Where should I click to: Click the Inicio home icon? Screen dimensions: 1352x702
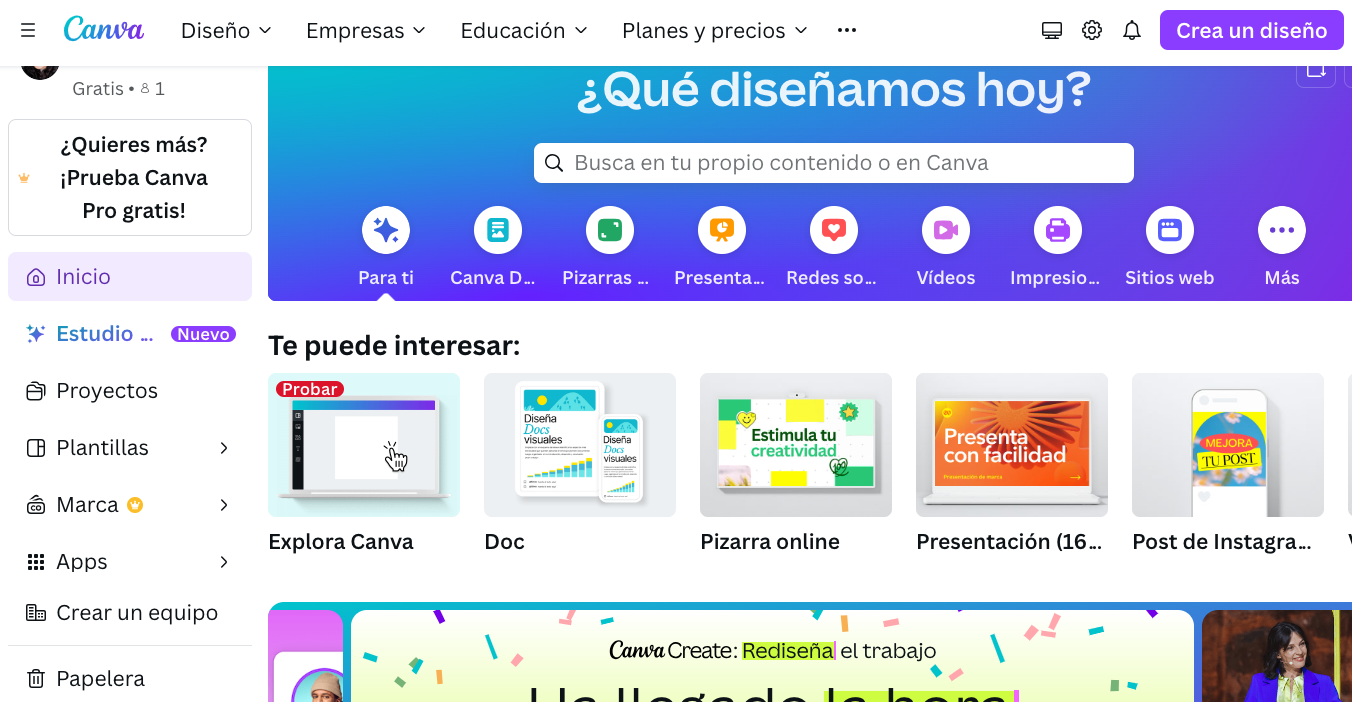(36, 277)
